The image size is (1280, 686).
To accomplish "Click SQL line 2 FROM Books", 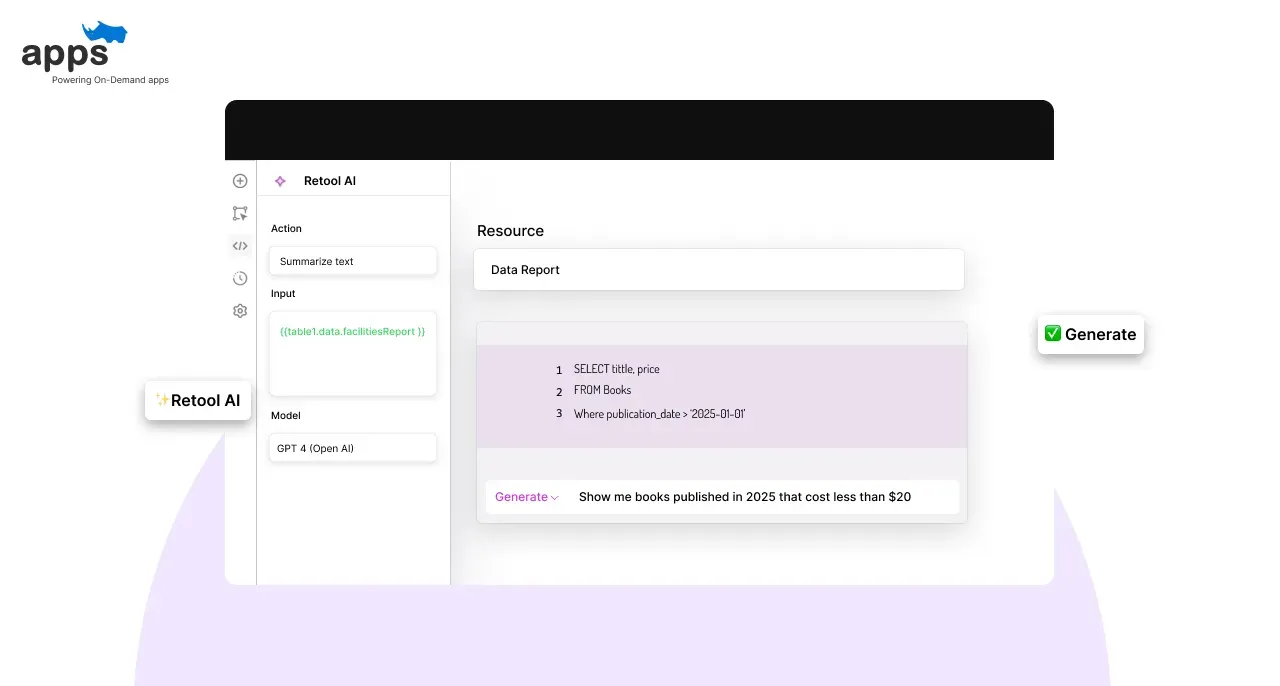I will click(603, 390).
